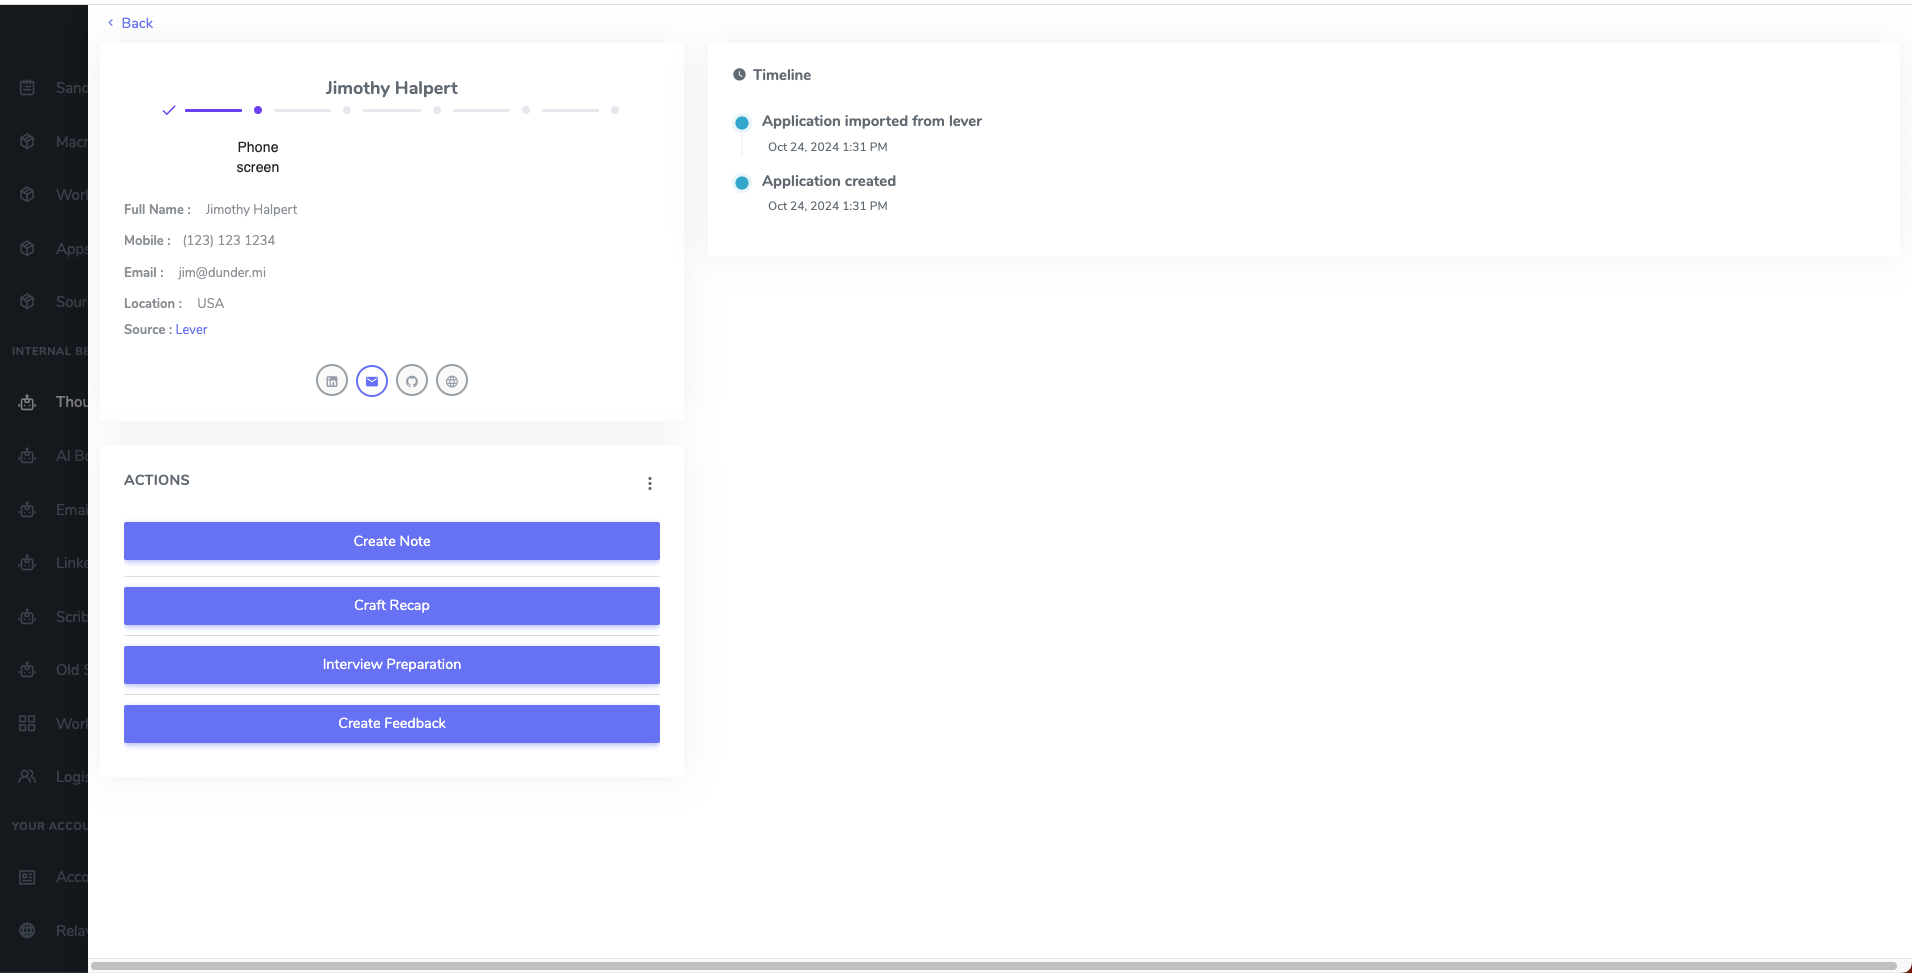Select 'Application imported from lever' timeline marker
The image size is (1912, 973).
coord(742,123)
